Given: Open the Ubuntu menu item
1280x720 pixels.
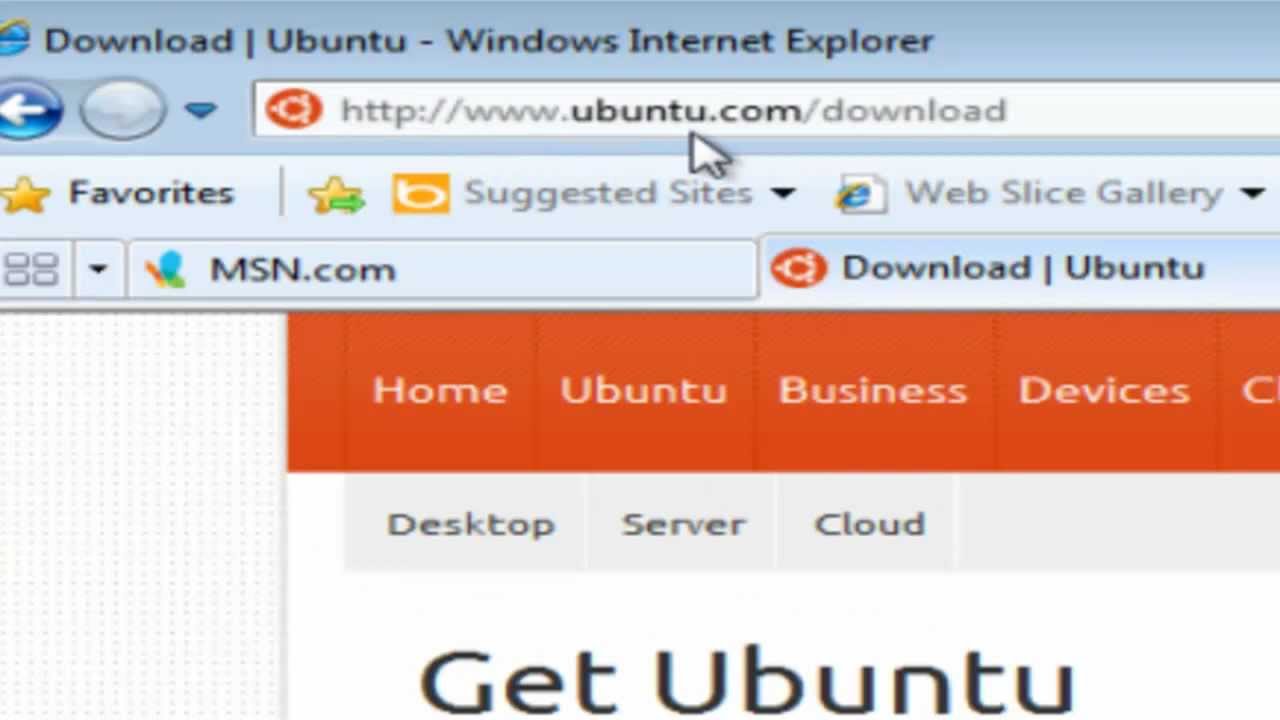Looking at the screenshot, I should pyautogui.click(x=643, y=390).
